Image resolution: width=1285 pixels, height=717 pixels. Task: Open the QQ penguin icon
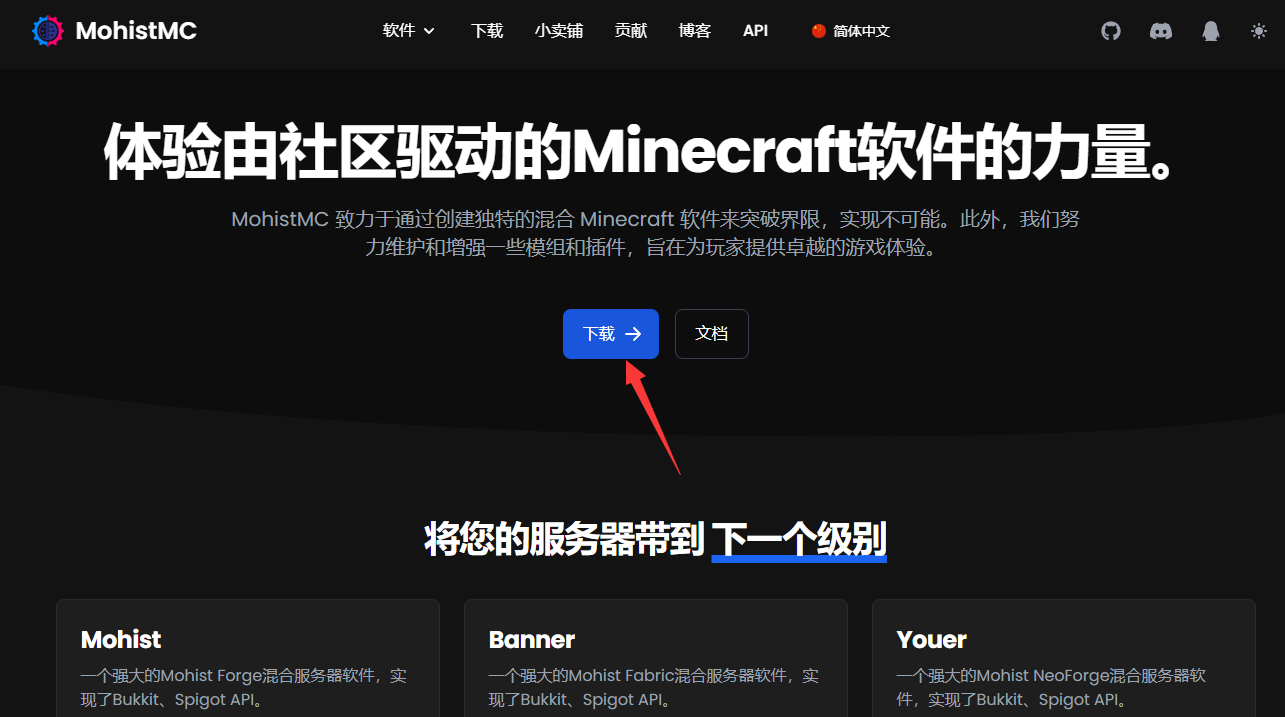(1211, 31)
